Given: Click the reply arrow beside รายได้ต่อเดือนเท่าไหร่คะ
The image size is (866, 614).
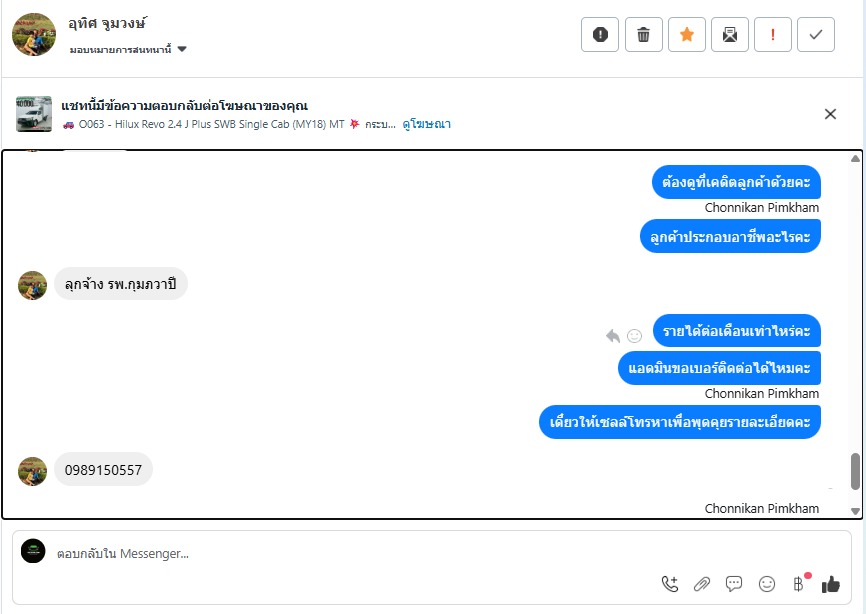Looking at the screenshot, I should point(612,336).
